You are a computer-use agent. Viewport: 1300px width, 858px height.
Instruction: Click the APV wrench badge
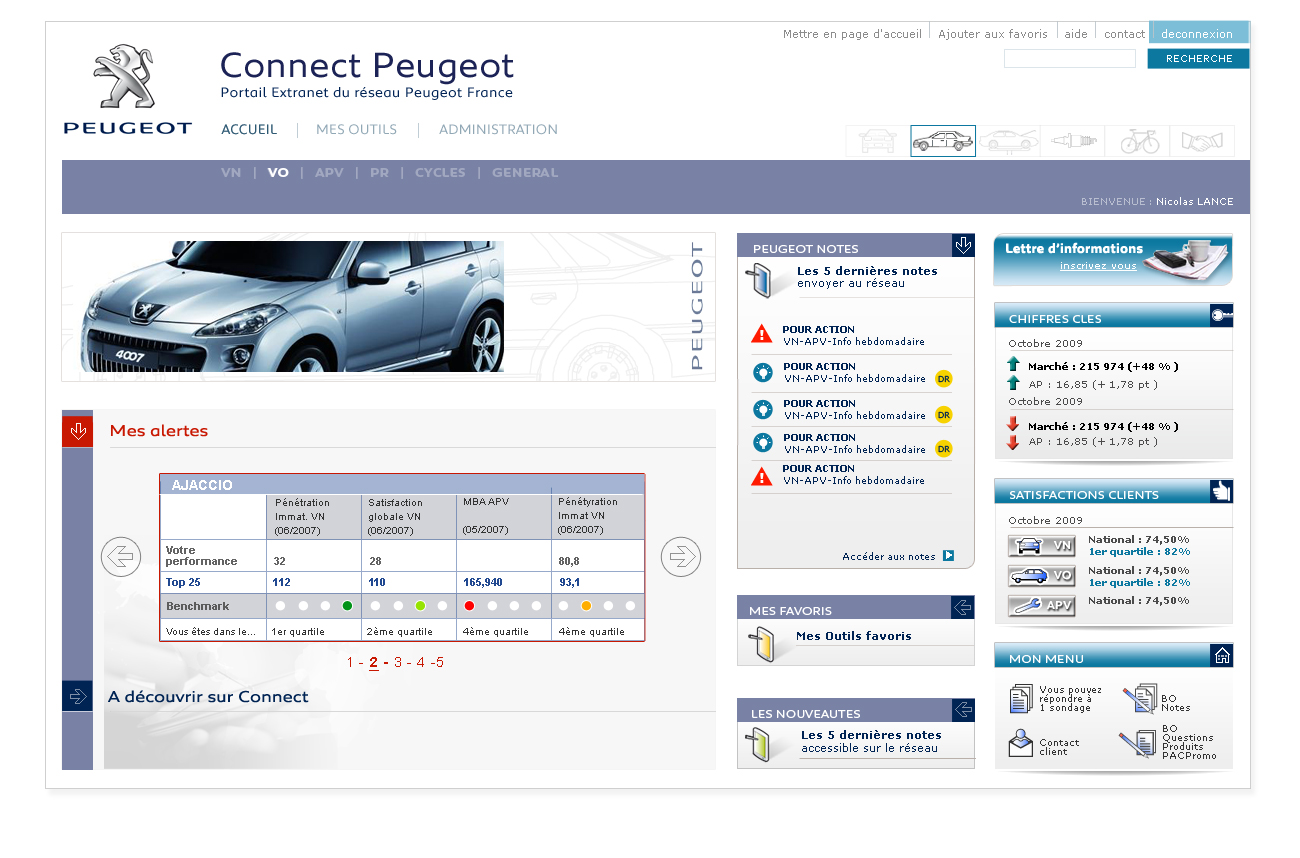(x=1042, y=606)
